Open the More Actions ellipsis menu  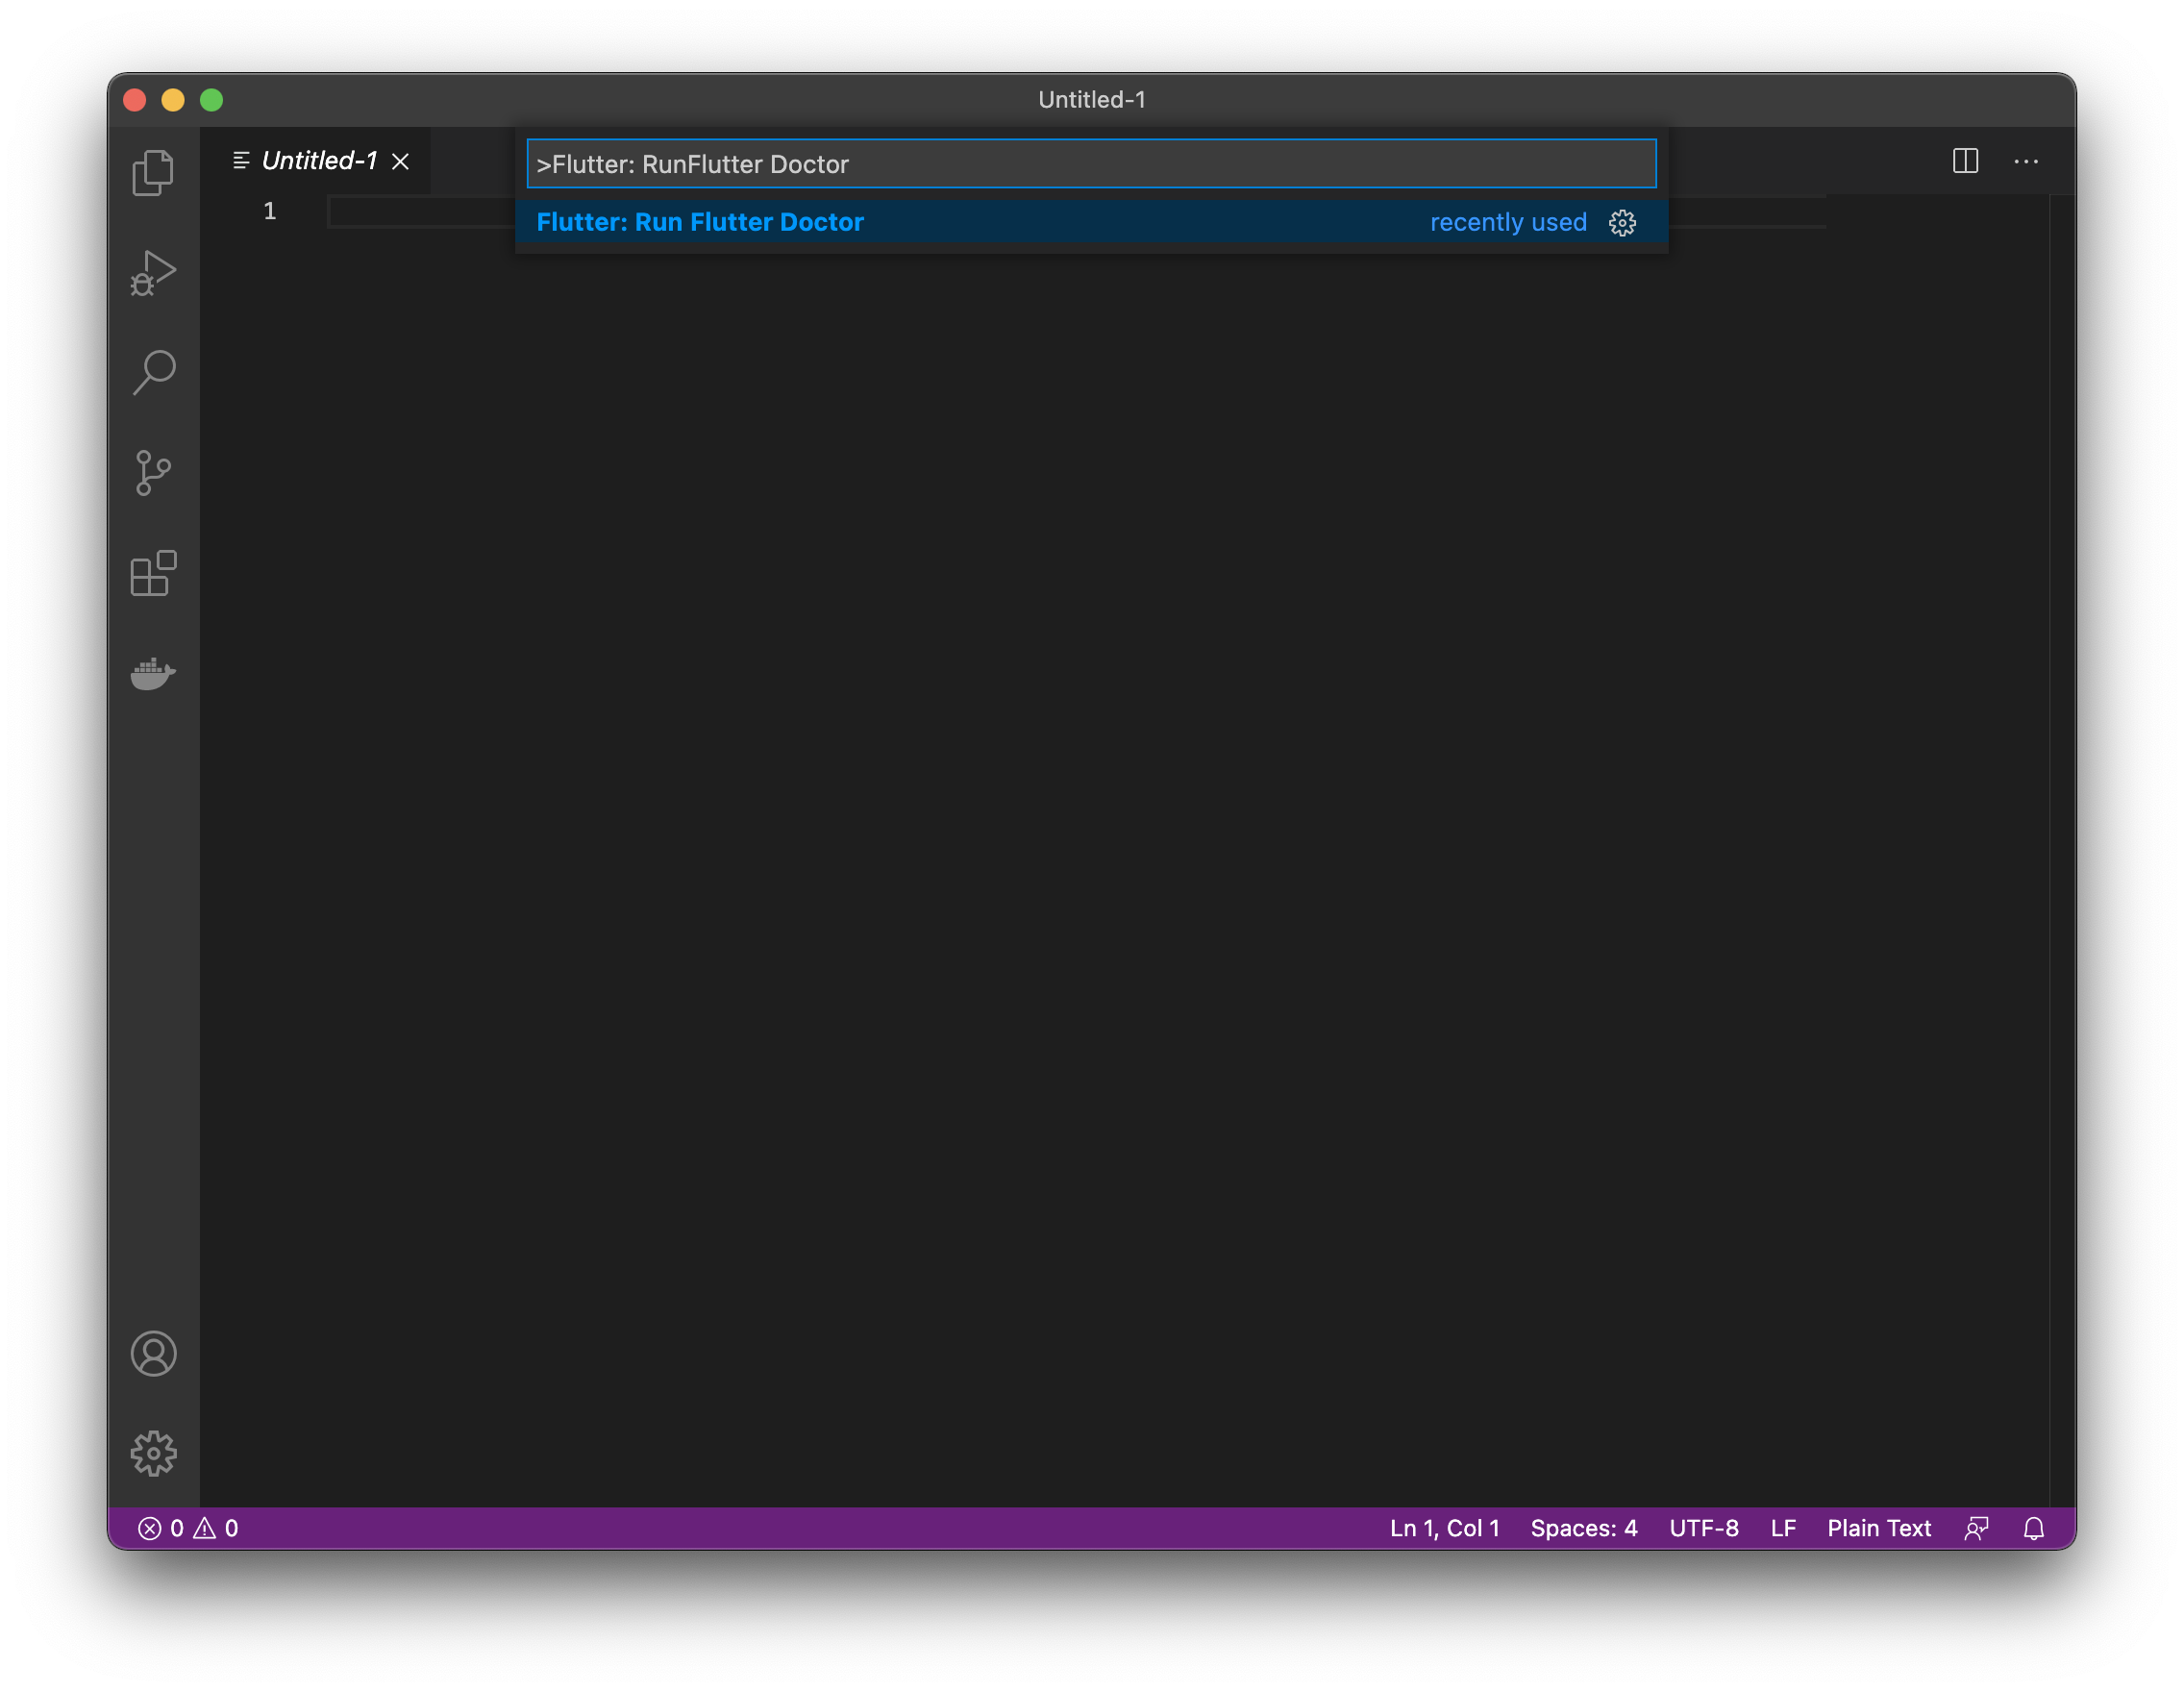tap(2026, 161)
